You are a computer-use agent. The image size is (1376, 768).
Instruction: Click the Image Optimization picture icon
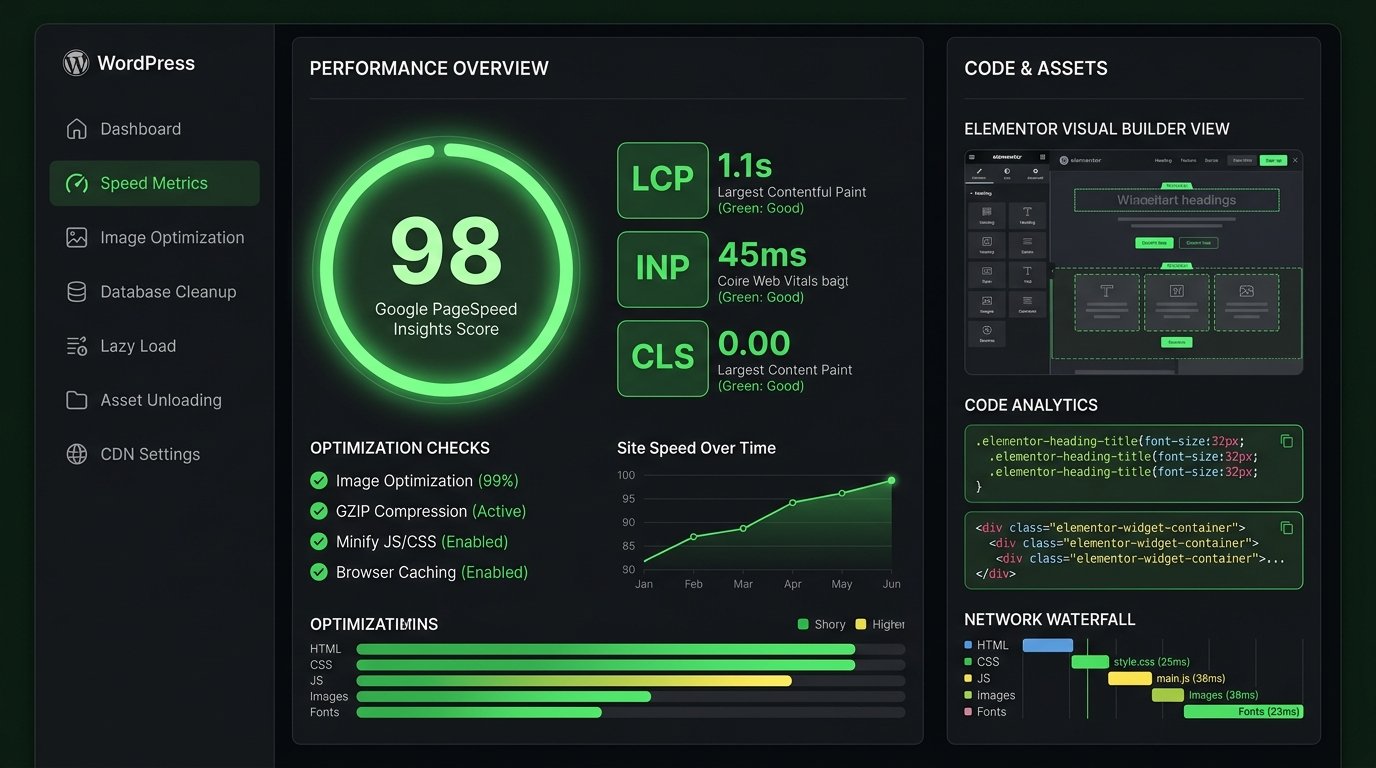point(76,237)
